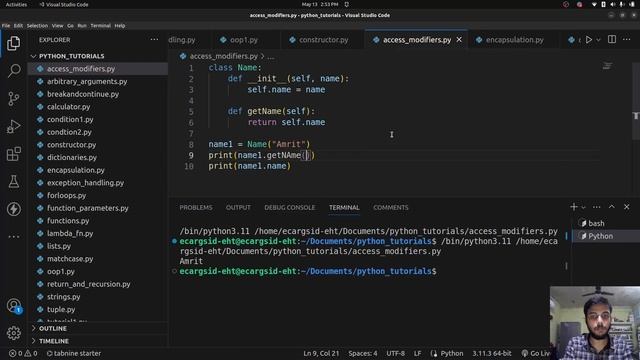Image resolution: width=640 pixels, height=360 pixels.
Task: Open the File menu
Action: [6, 26]
